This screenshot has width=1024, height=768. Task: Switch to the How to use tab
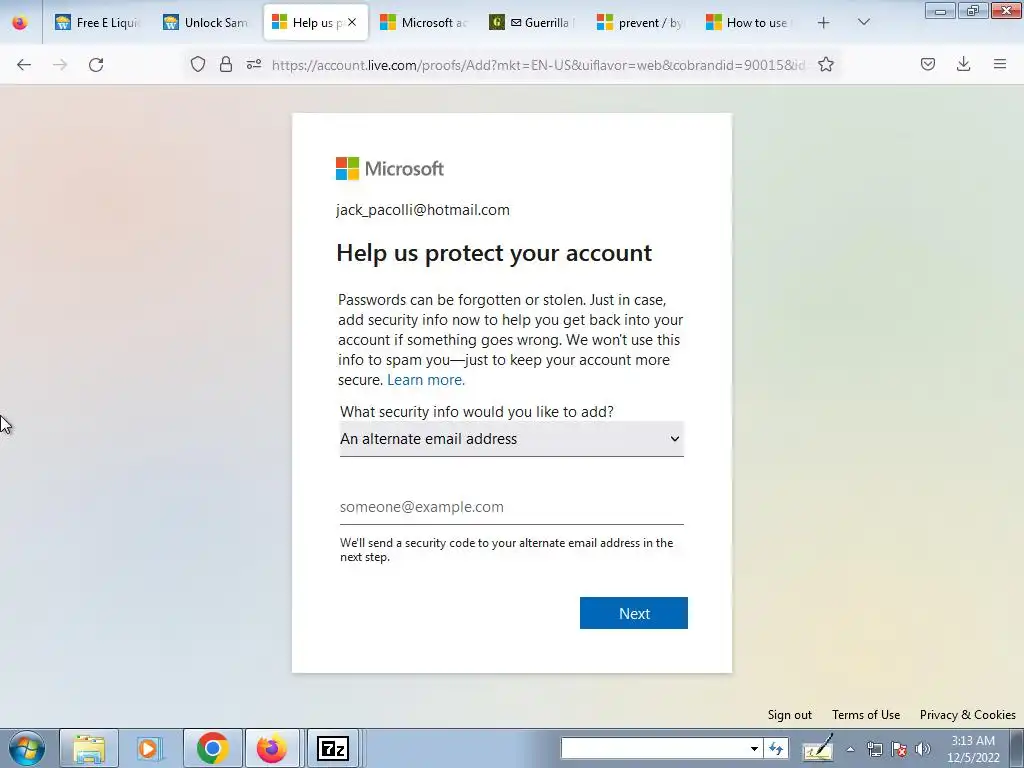tap(748, 23)
